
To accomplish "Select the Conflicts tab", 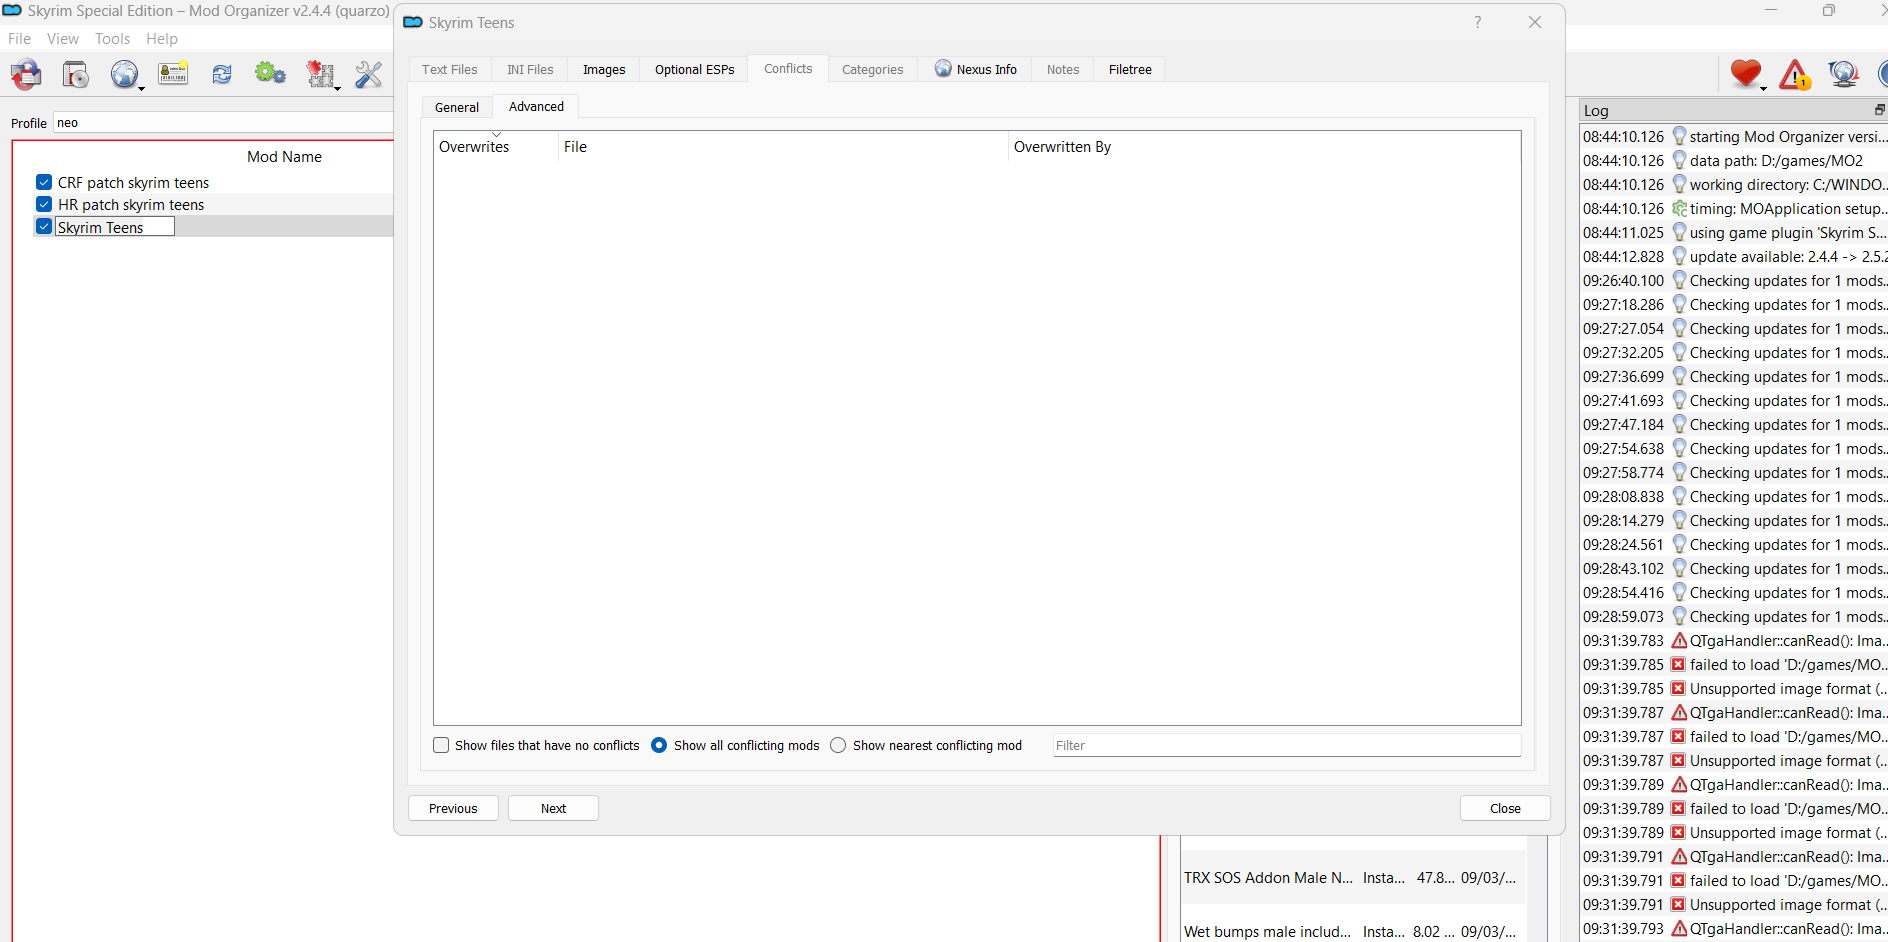I will tap(788, 68).
